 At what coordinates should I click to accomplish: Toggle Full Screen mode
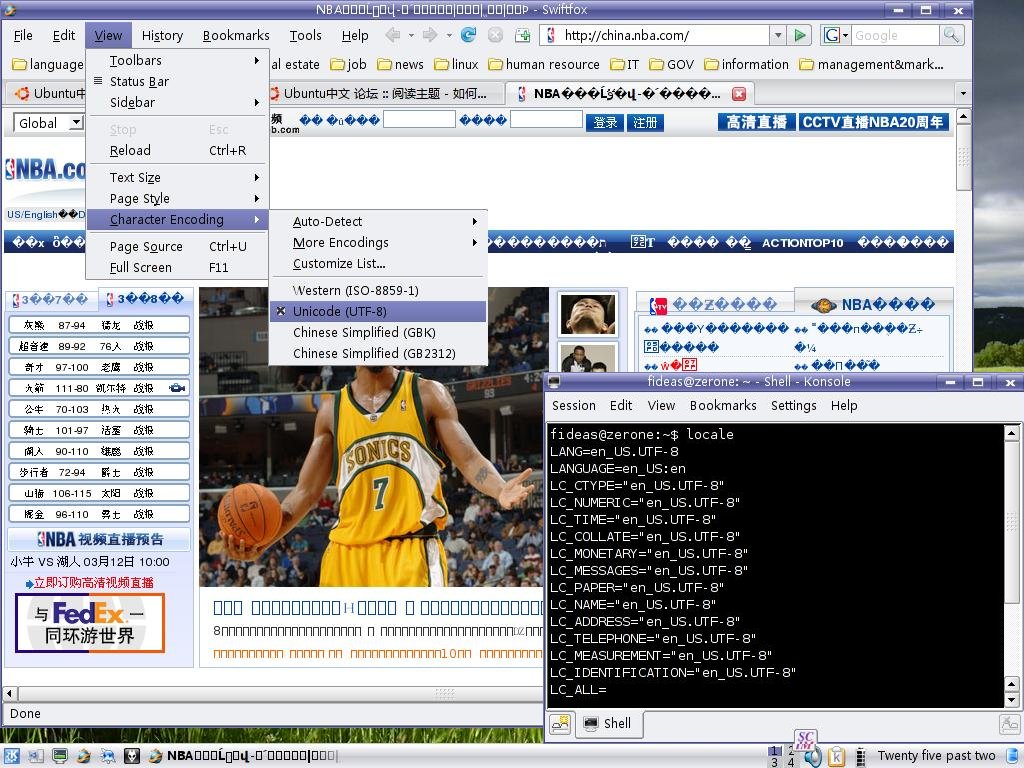177,268
